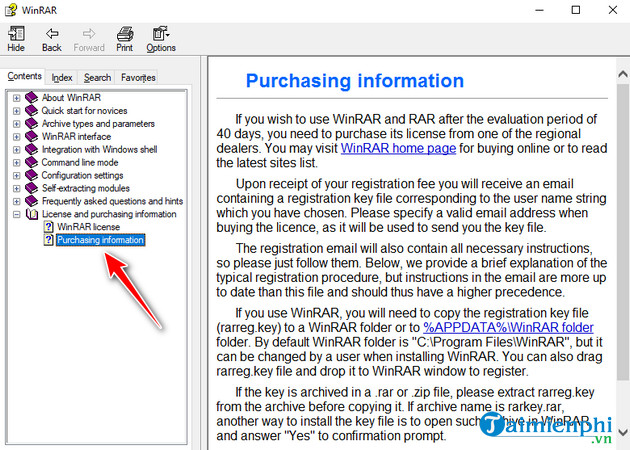Click the WinRAR help title bar icon

click(x=11, y=10)
